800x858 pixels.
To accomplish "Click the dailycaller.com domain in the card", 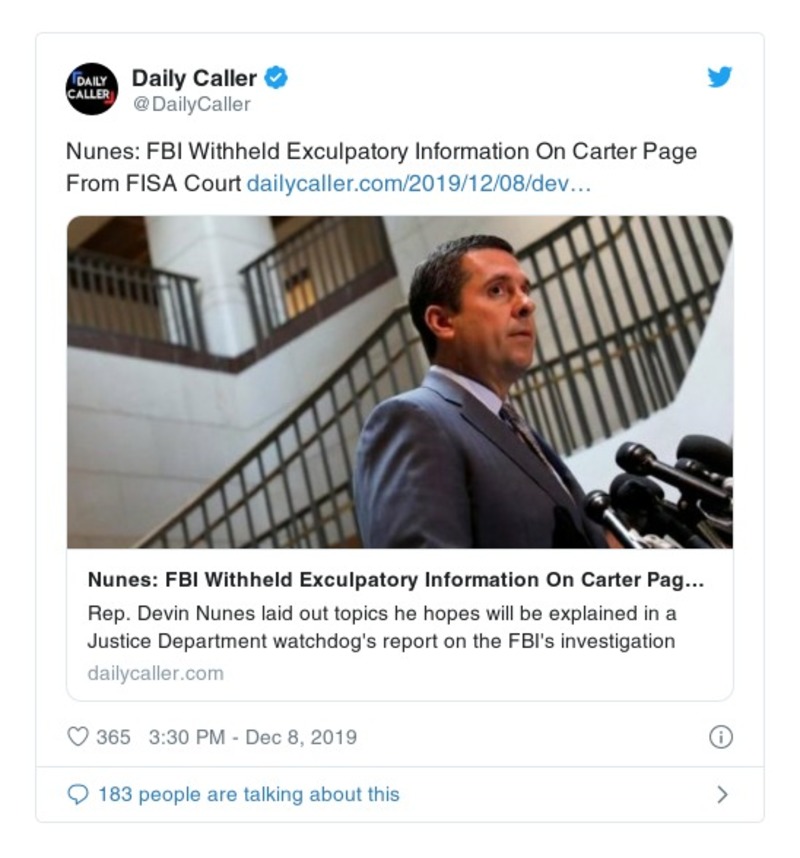I will click(x=155, y=673).
